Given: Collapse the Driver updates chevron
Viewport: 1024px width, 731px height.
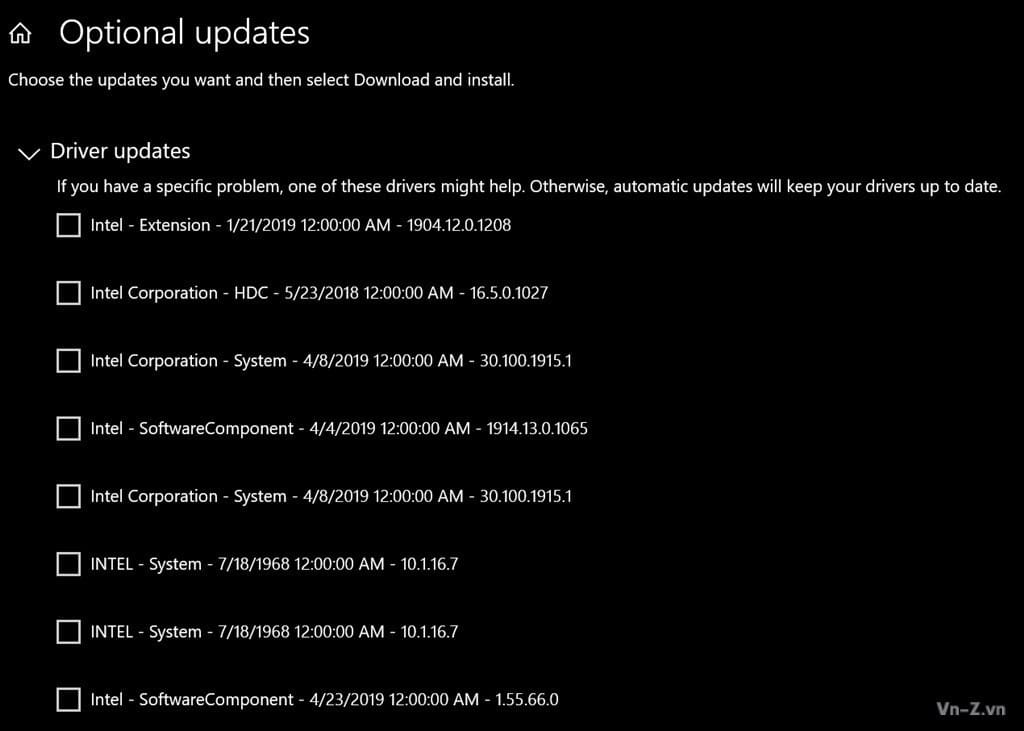Looking at the screenshot, I should point(29,153).
